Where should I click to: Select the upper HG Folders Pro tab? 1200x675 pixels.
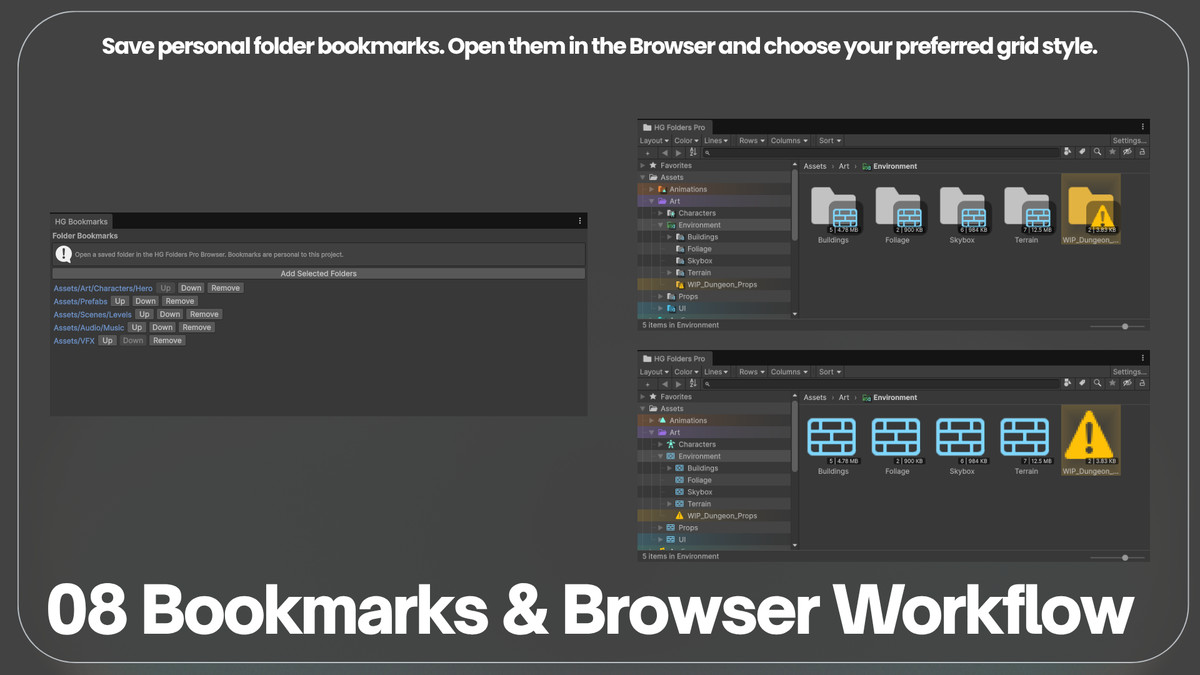(675, 127)
